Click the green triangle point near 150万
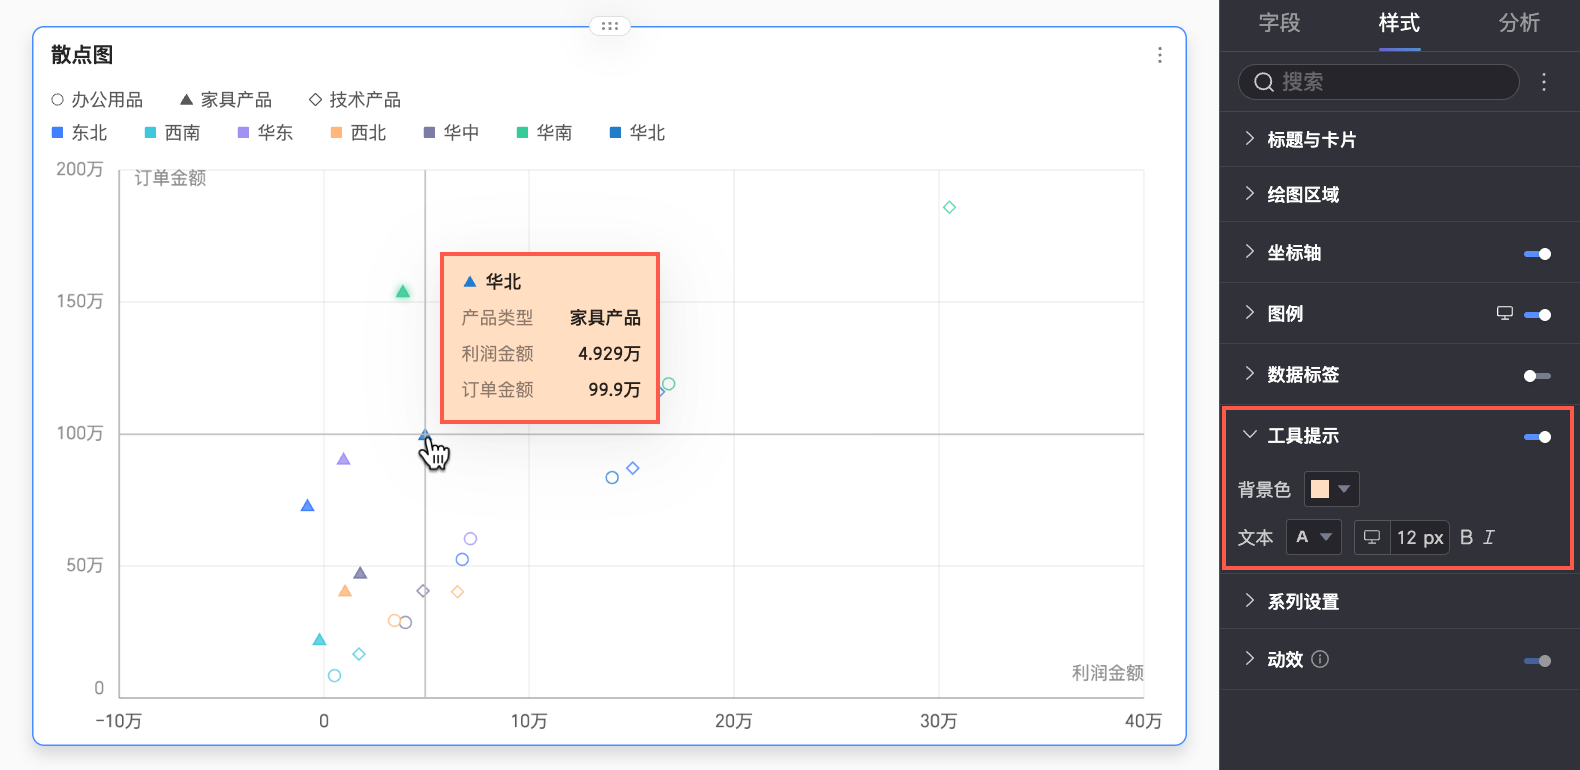The image size is (1580, 770). (402, 292)
